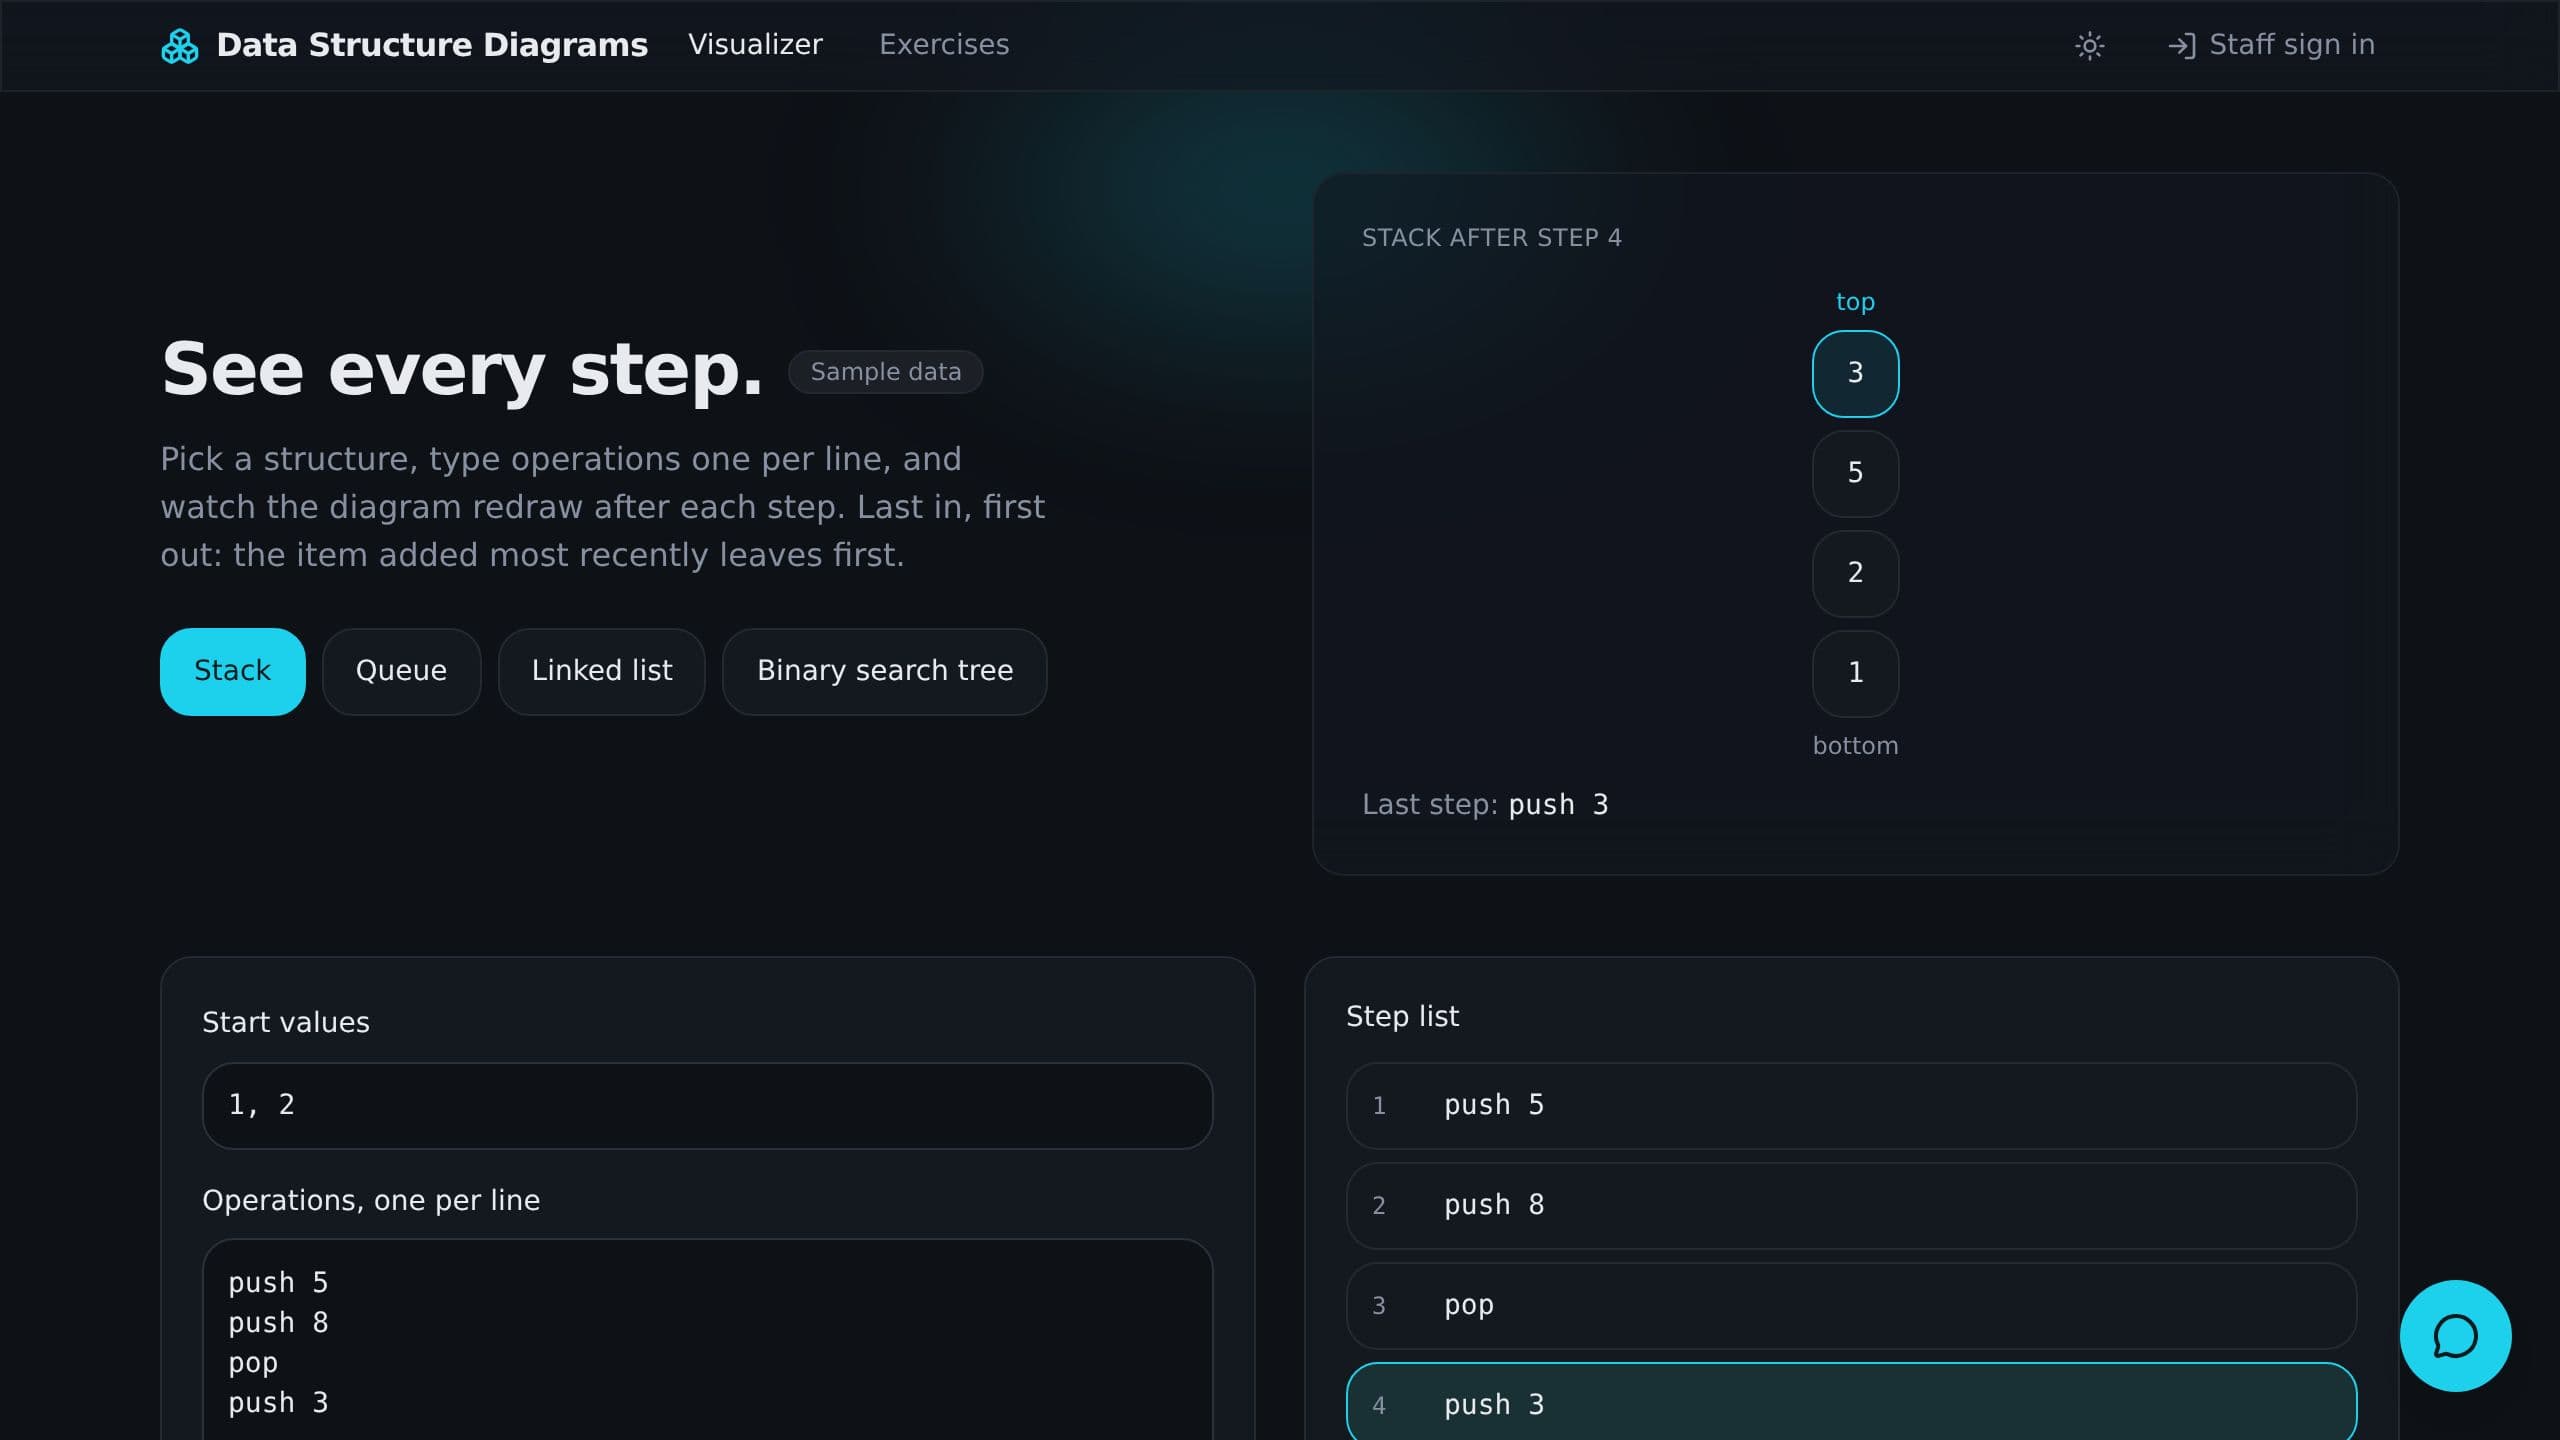This screenshot has width=2560, height=1440.
Task: Click the 'STACK AFTER STEP 4' heading
Action: point(1491,238)
